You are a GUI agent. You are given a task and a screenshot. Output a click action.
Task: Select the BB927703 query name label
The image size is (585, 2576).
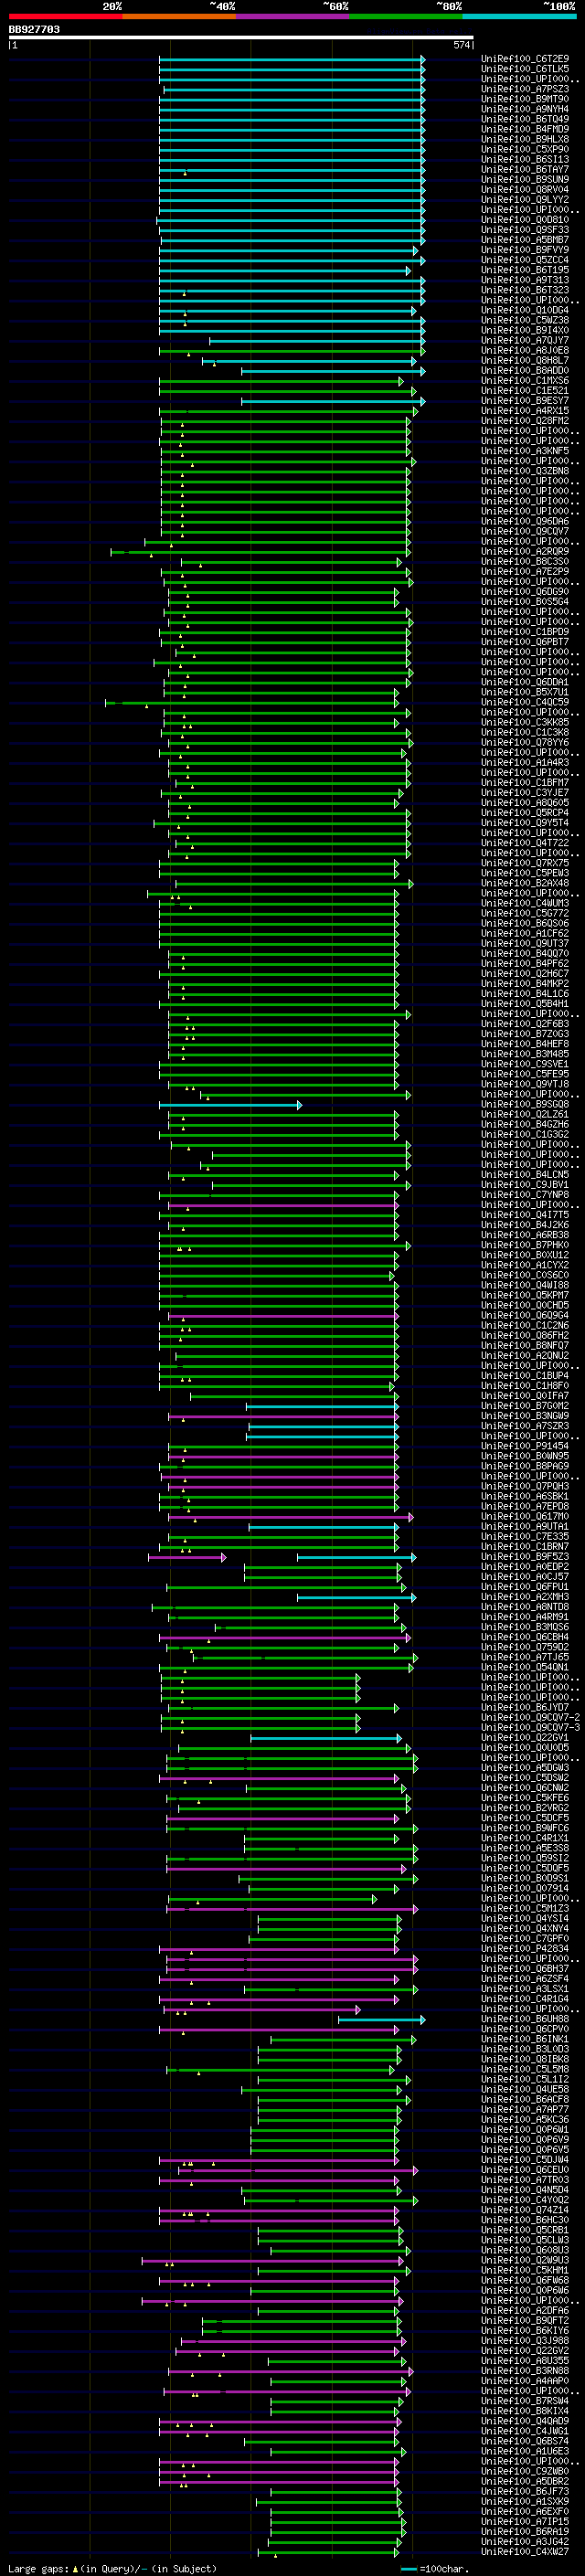34,29
